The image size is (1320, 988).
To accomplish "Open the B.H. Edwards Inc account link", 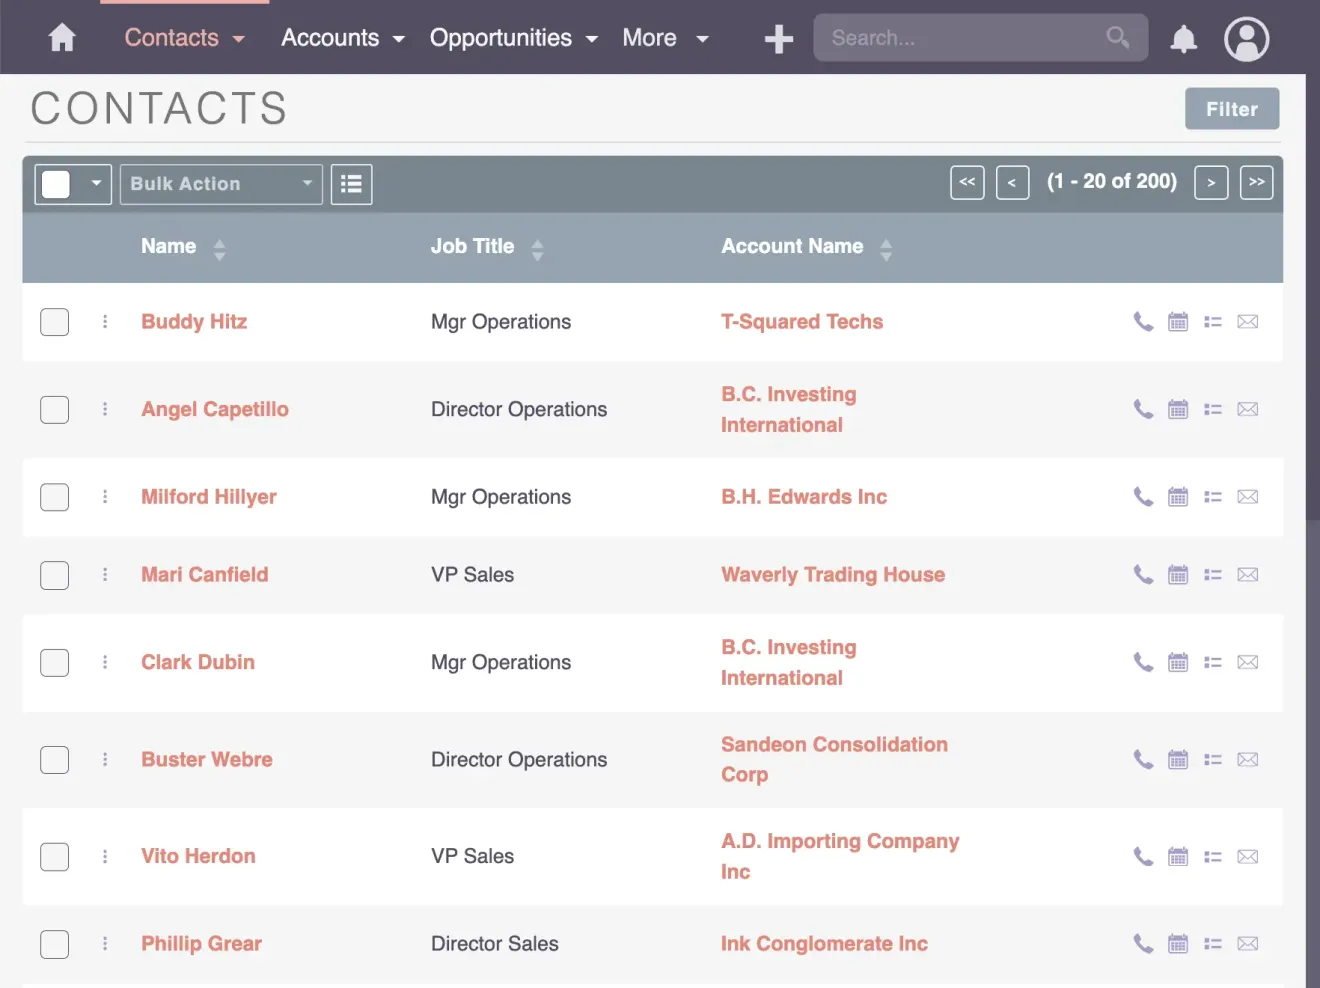I will (x=803, y=497).
